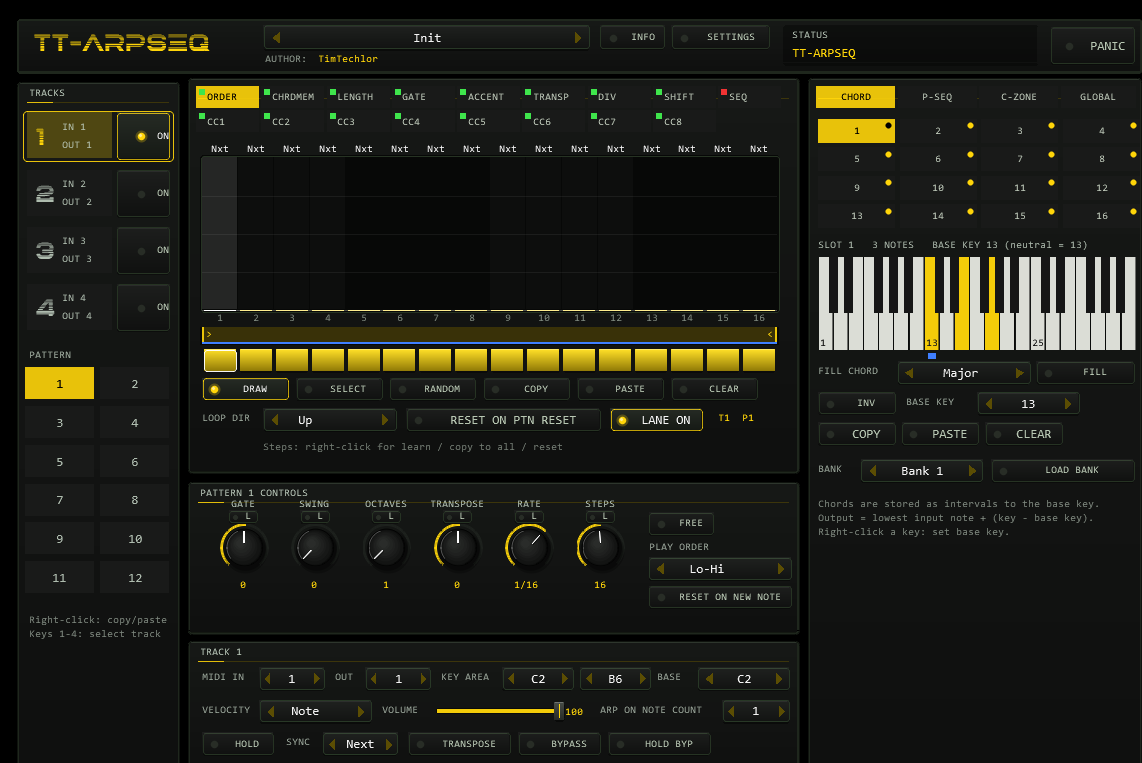Click next Loop Dir arrow next to Up
This screenshot has height=763, width=1142.
[385, 420]
